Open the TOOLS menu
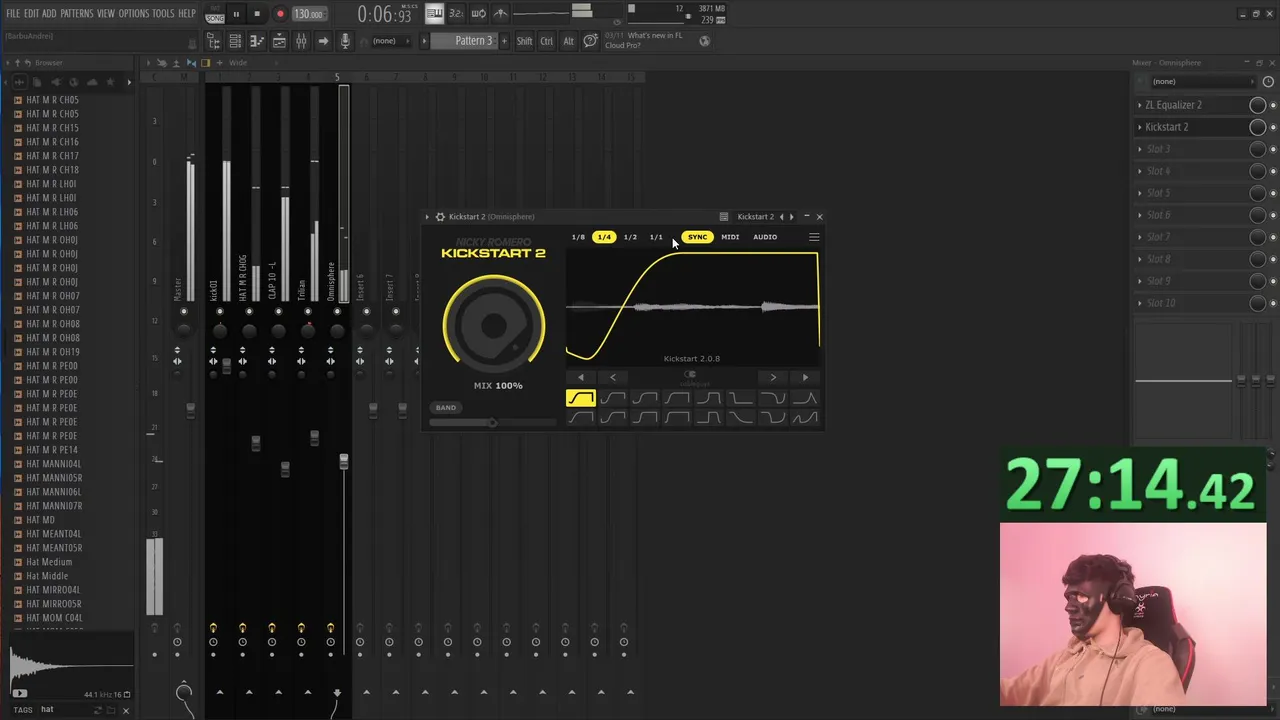The width and height of the screenshot is (1280, 720). point(163,14)
